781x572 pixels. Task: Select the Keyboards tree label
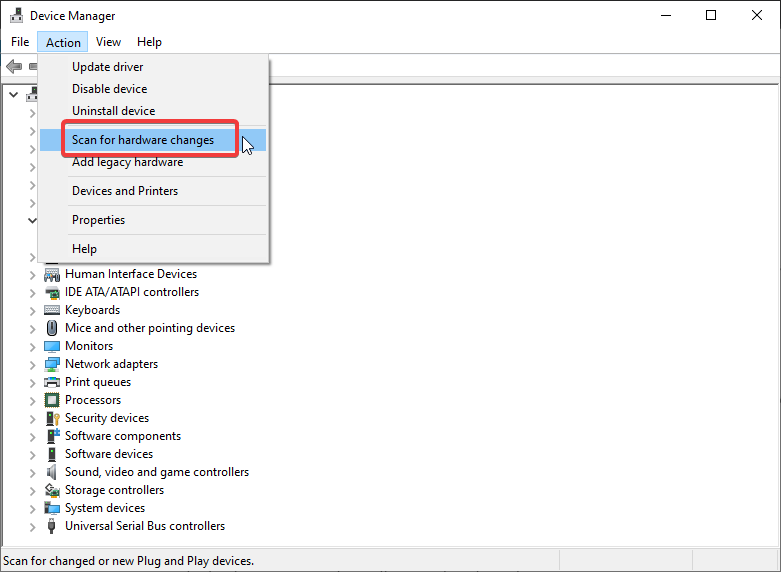(x=93, y=310)
